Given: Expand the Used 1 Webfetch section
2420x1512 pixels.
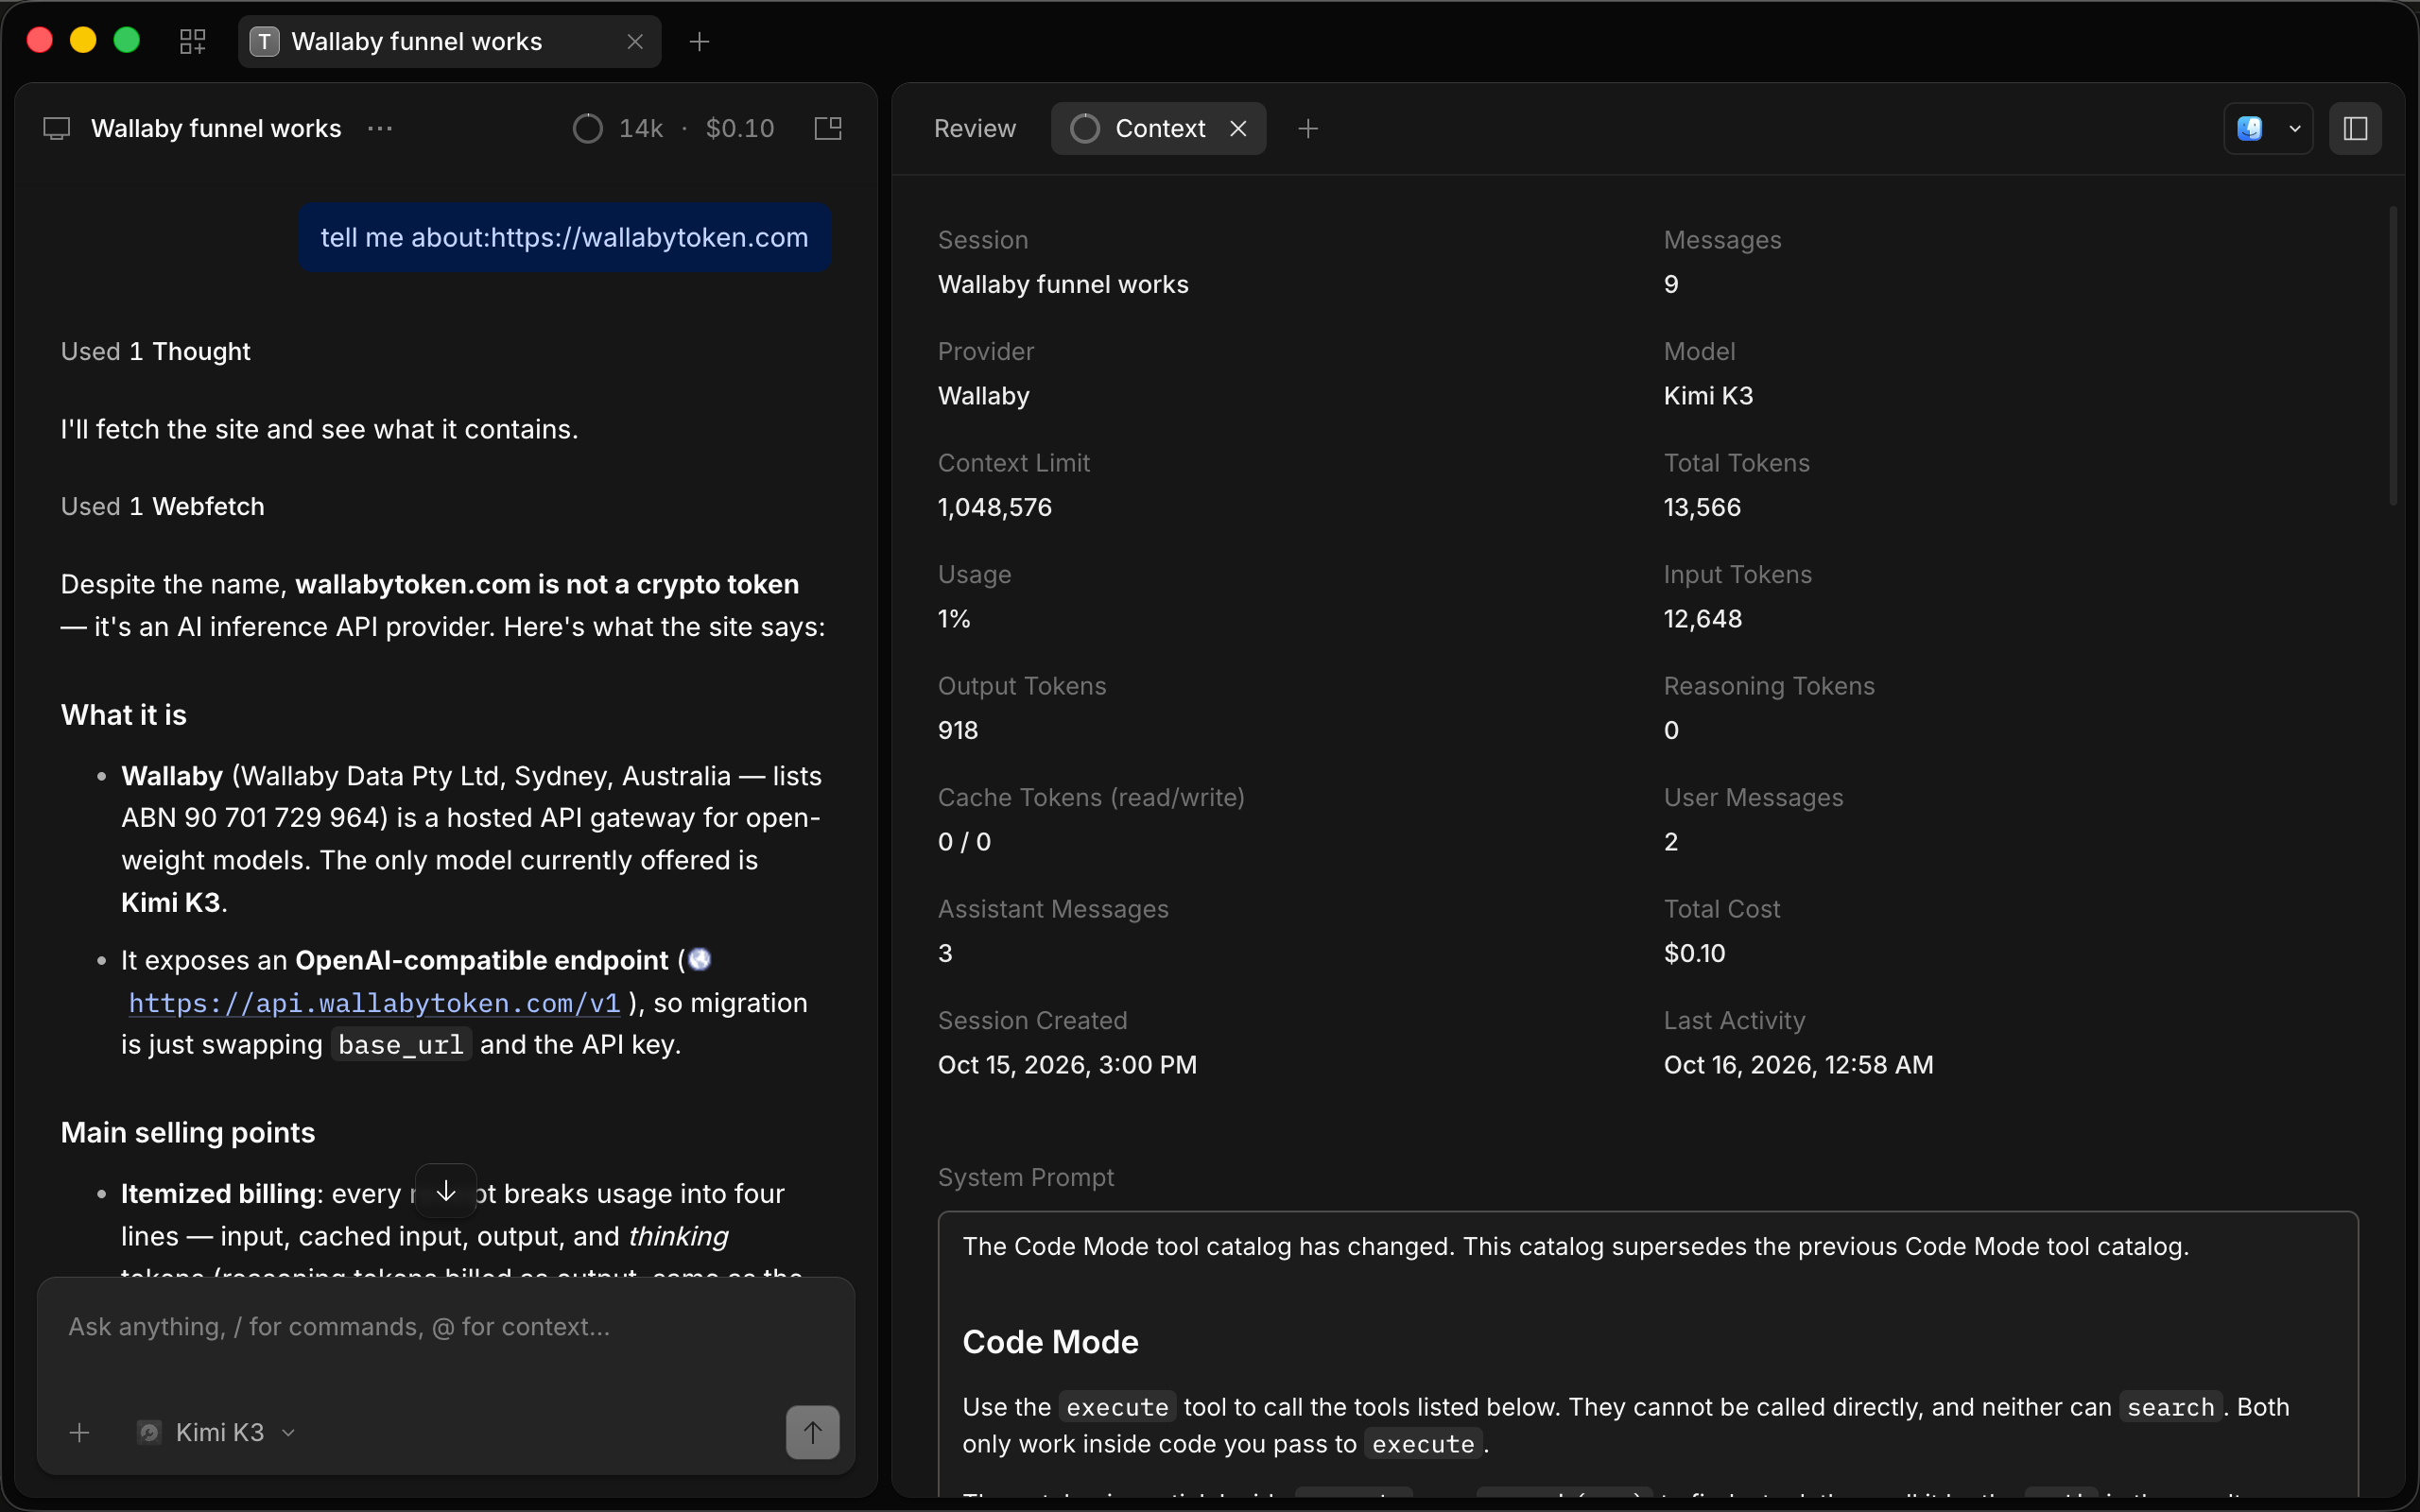Looking at the screenshot, I should click(x=162, y=506).
